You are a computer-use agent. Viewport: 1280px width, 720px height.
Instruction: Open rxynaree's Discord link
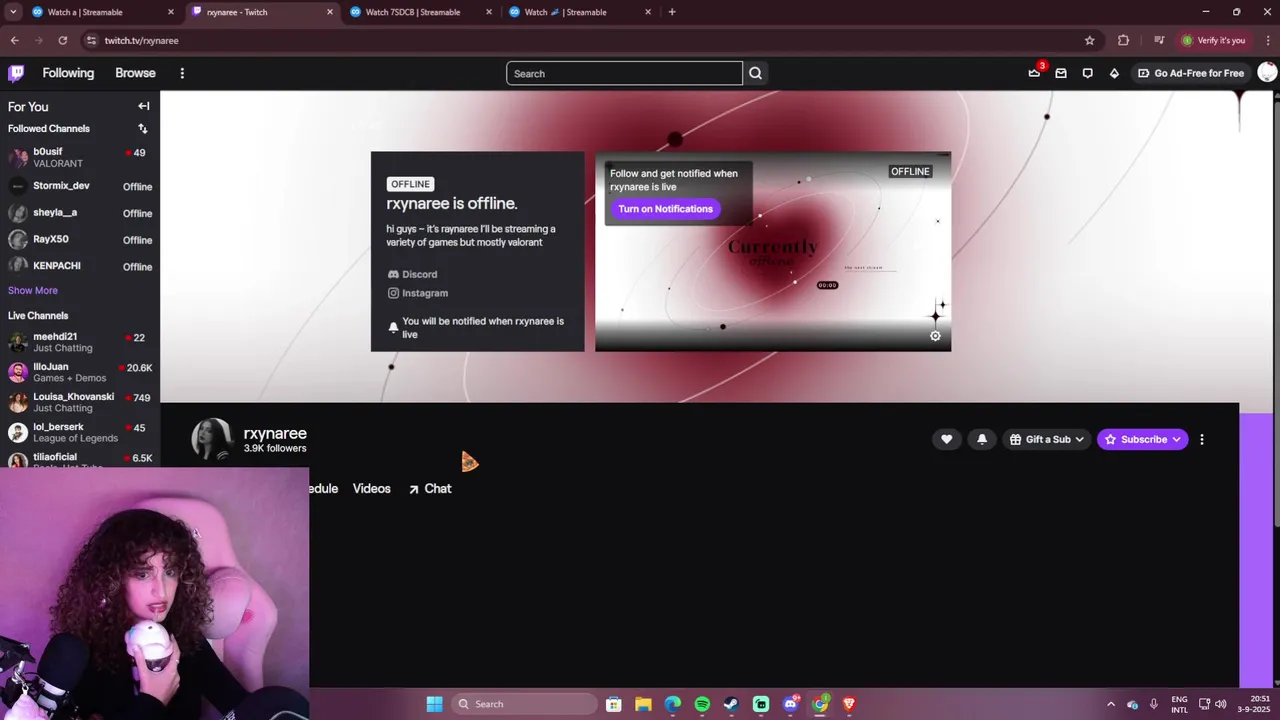click(412, 274)
